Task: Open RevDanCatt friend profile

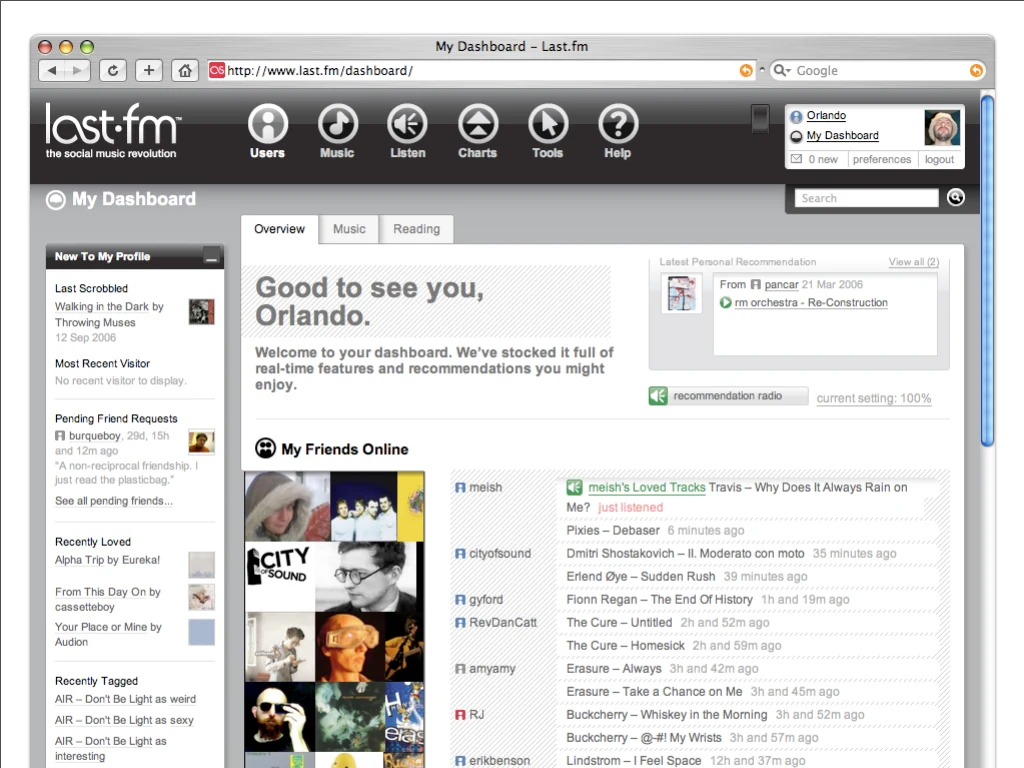Action: pyautogui.click(x=502, y=622)
